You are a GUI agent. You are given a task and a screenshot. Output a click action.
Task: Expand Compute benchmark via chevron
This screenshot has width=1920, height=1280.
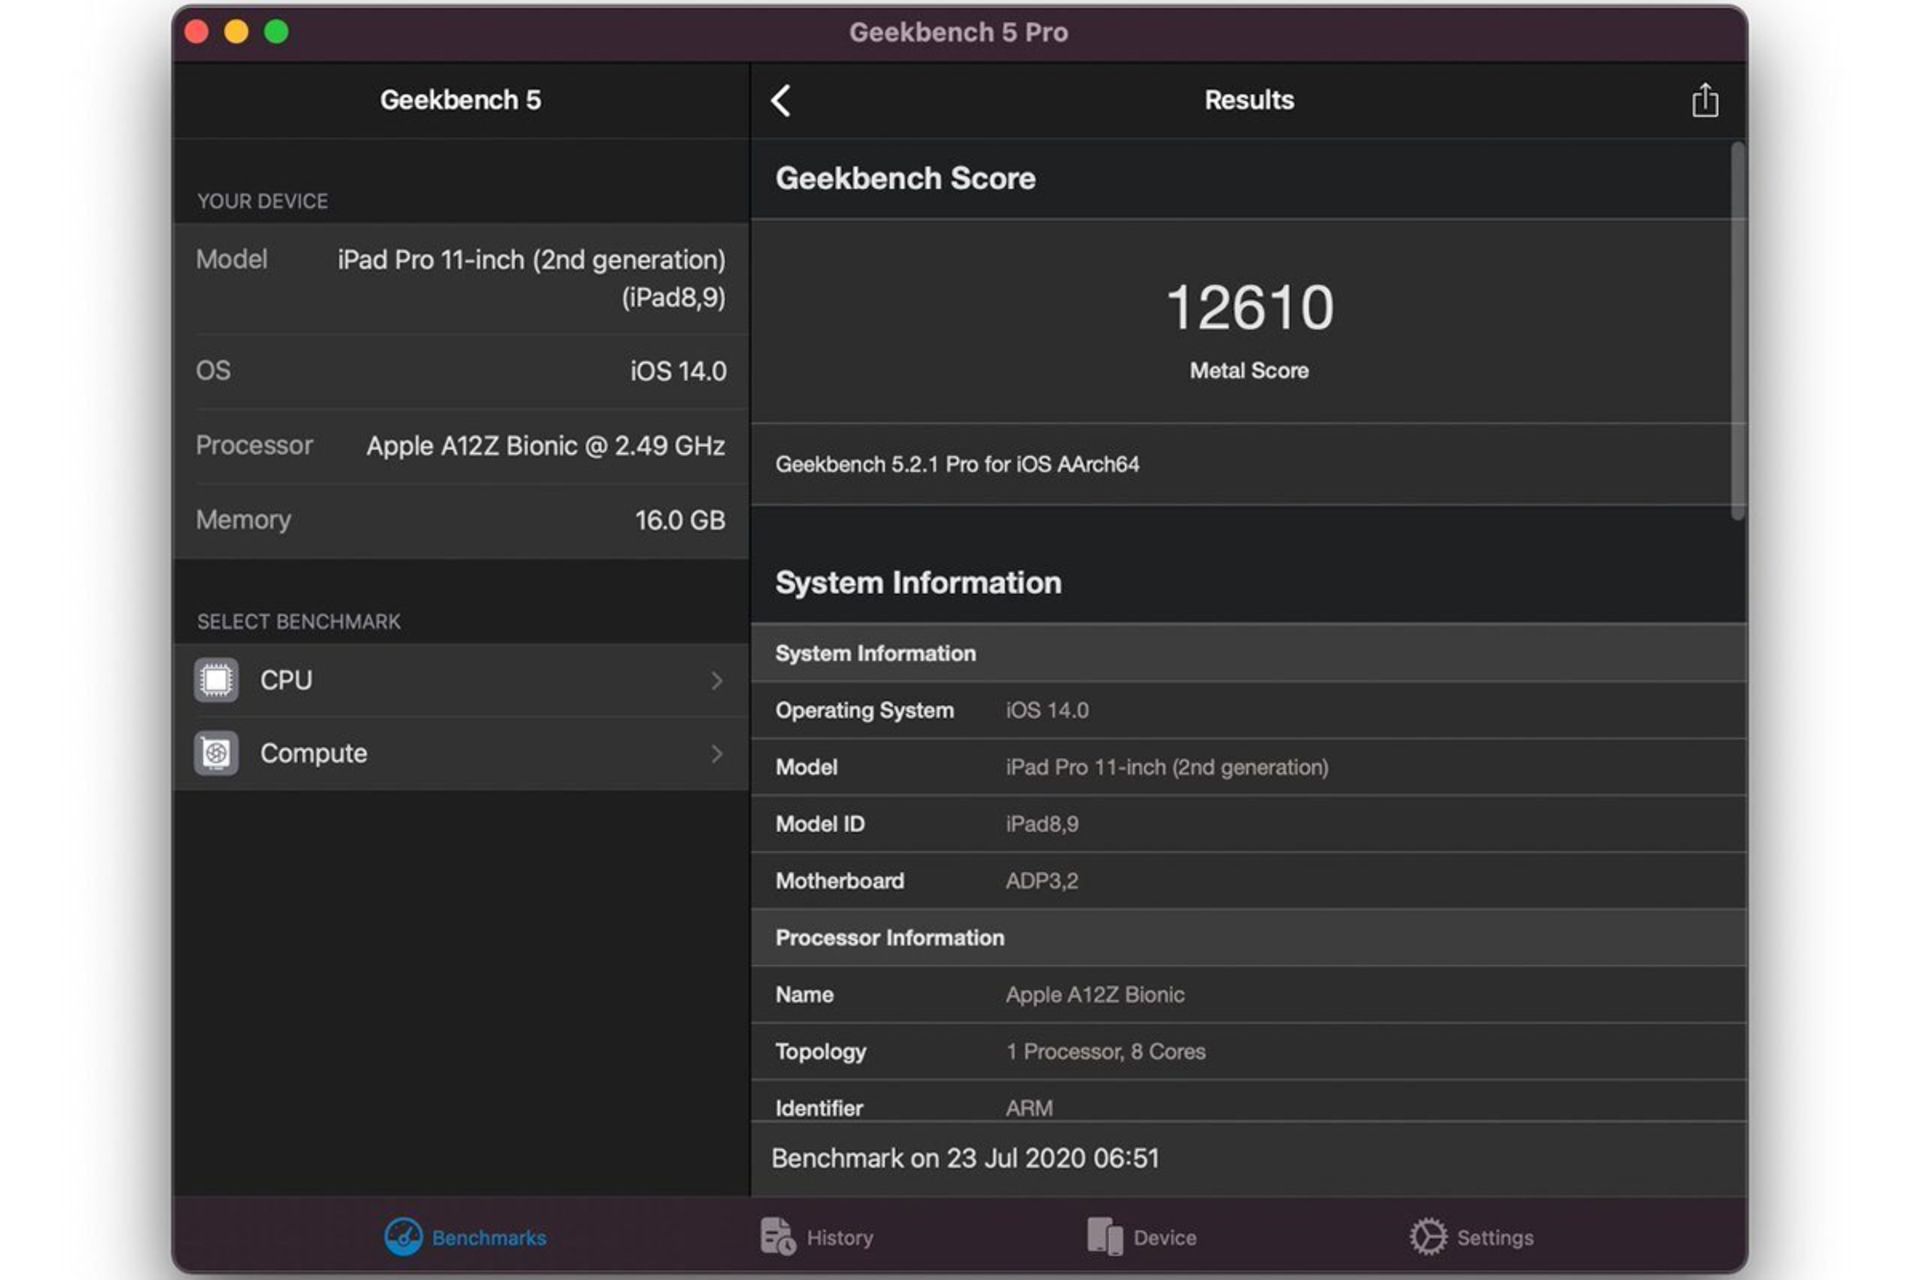pos(717,753)
